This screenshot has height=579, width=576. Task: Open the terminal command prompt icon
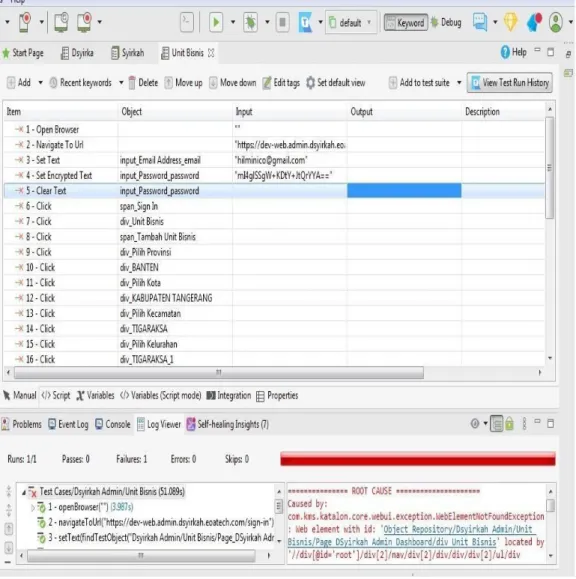point(187,22)
